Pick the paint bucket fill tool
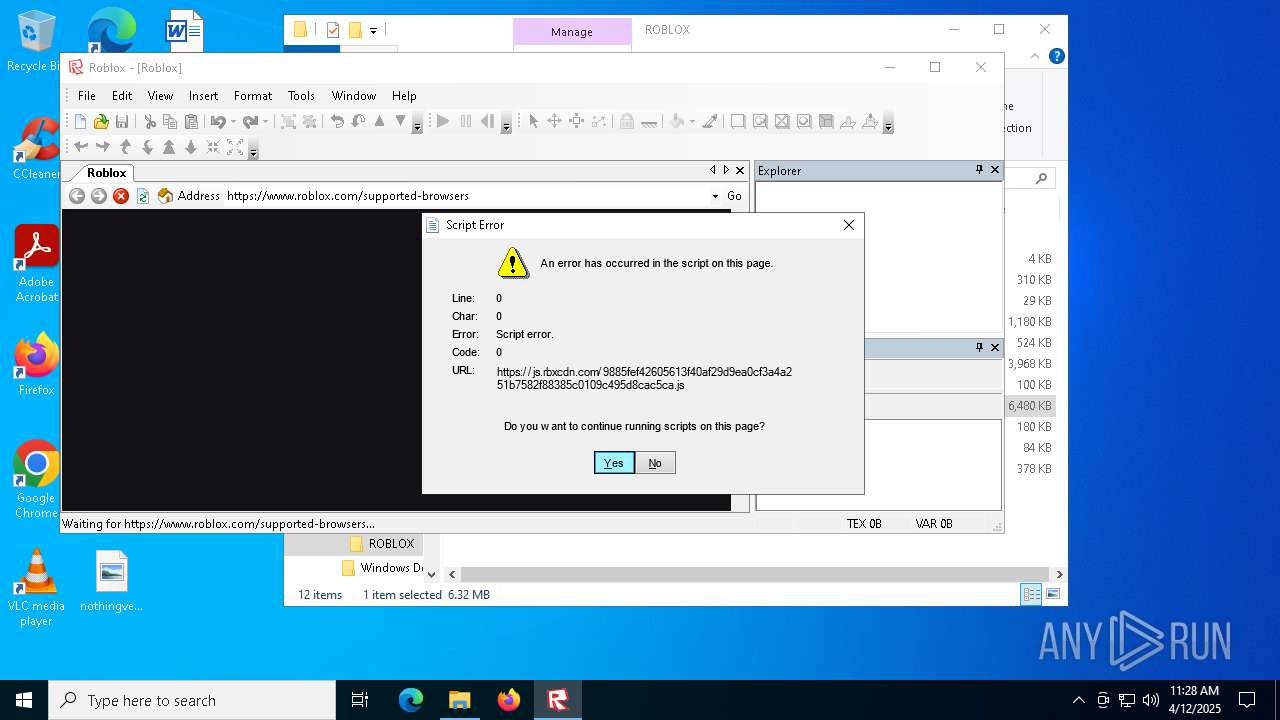 pos(677,122)
